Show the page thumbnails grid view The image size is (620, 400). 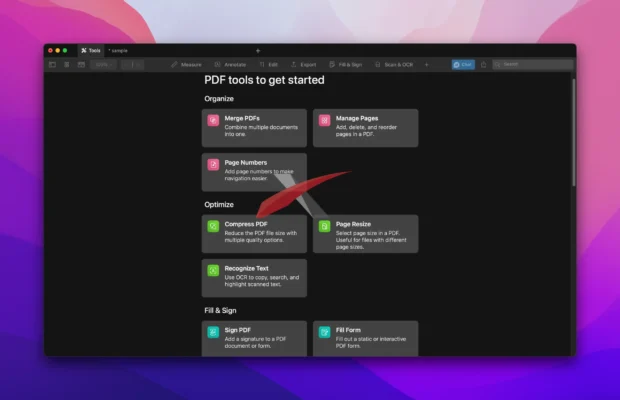66,64
